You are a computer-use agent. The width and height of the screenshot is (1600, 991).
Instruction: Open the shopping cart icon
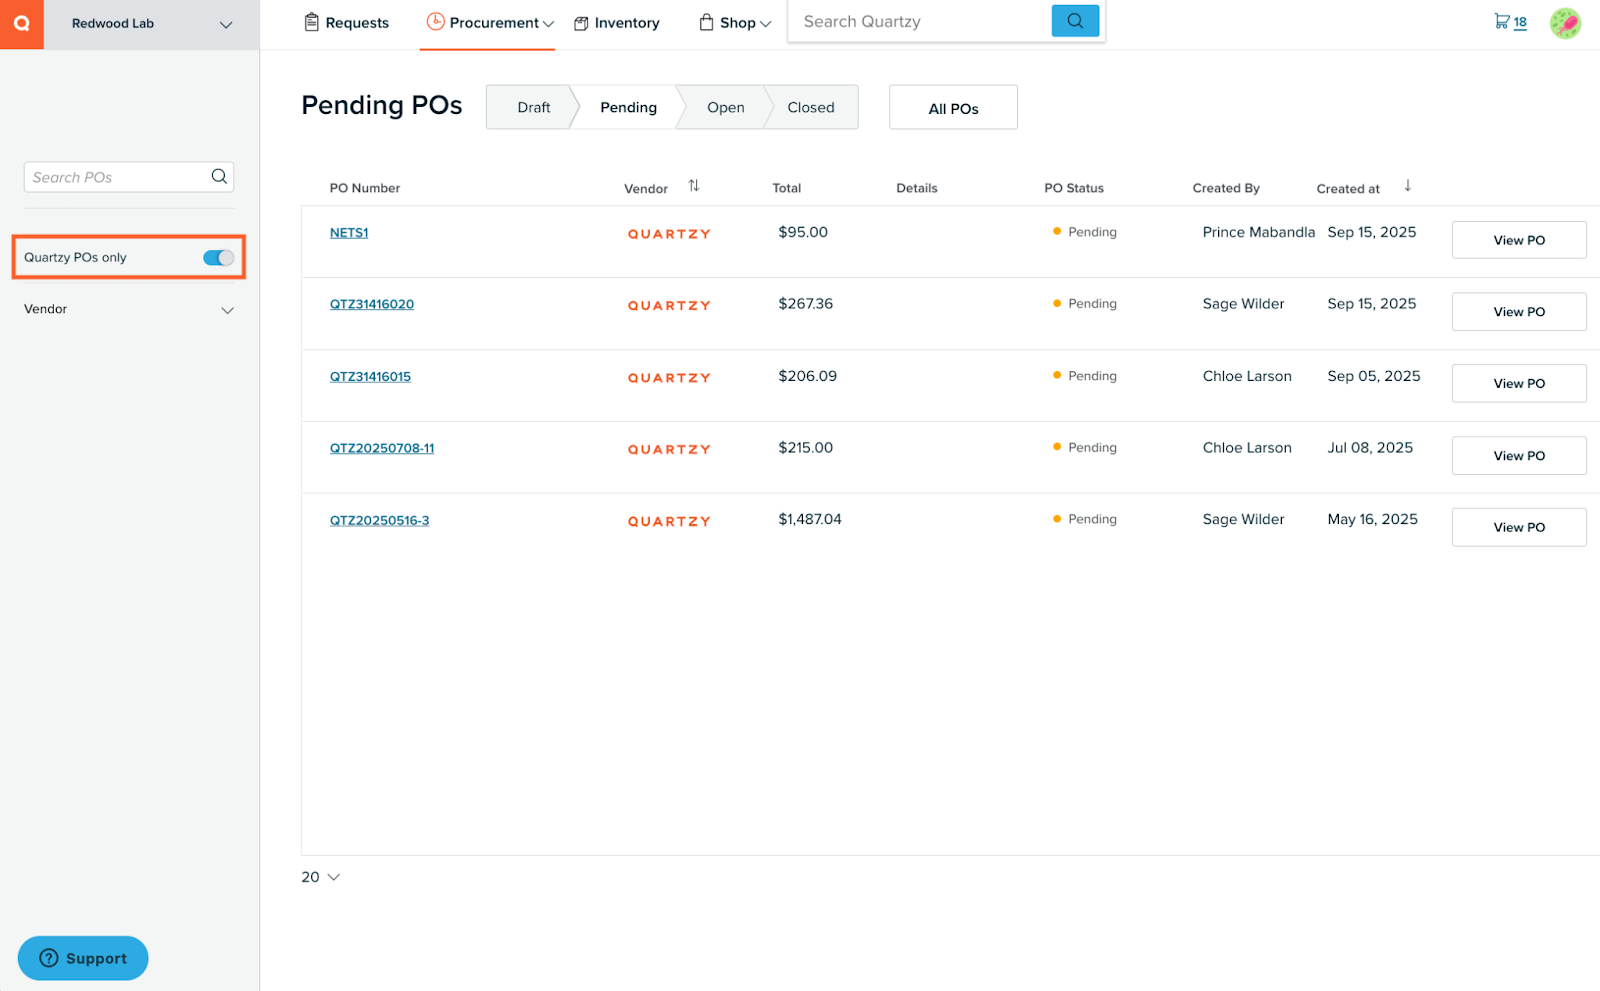pyautogui.click(x=1501, y=20)
